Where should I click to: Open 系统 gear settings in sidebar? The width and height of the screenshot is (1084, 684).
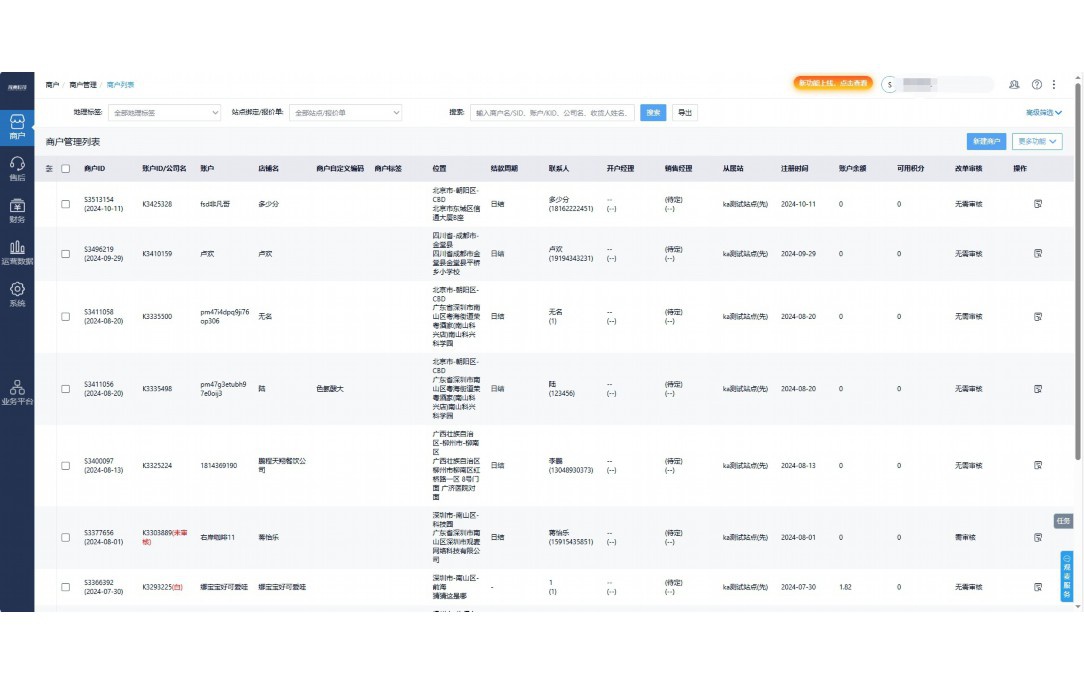(17, 293)
